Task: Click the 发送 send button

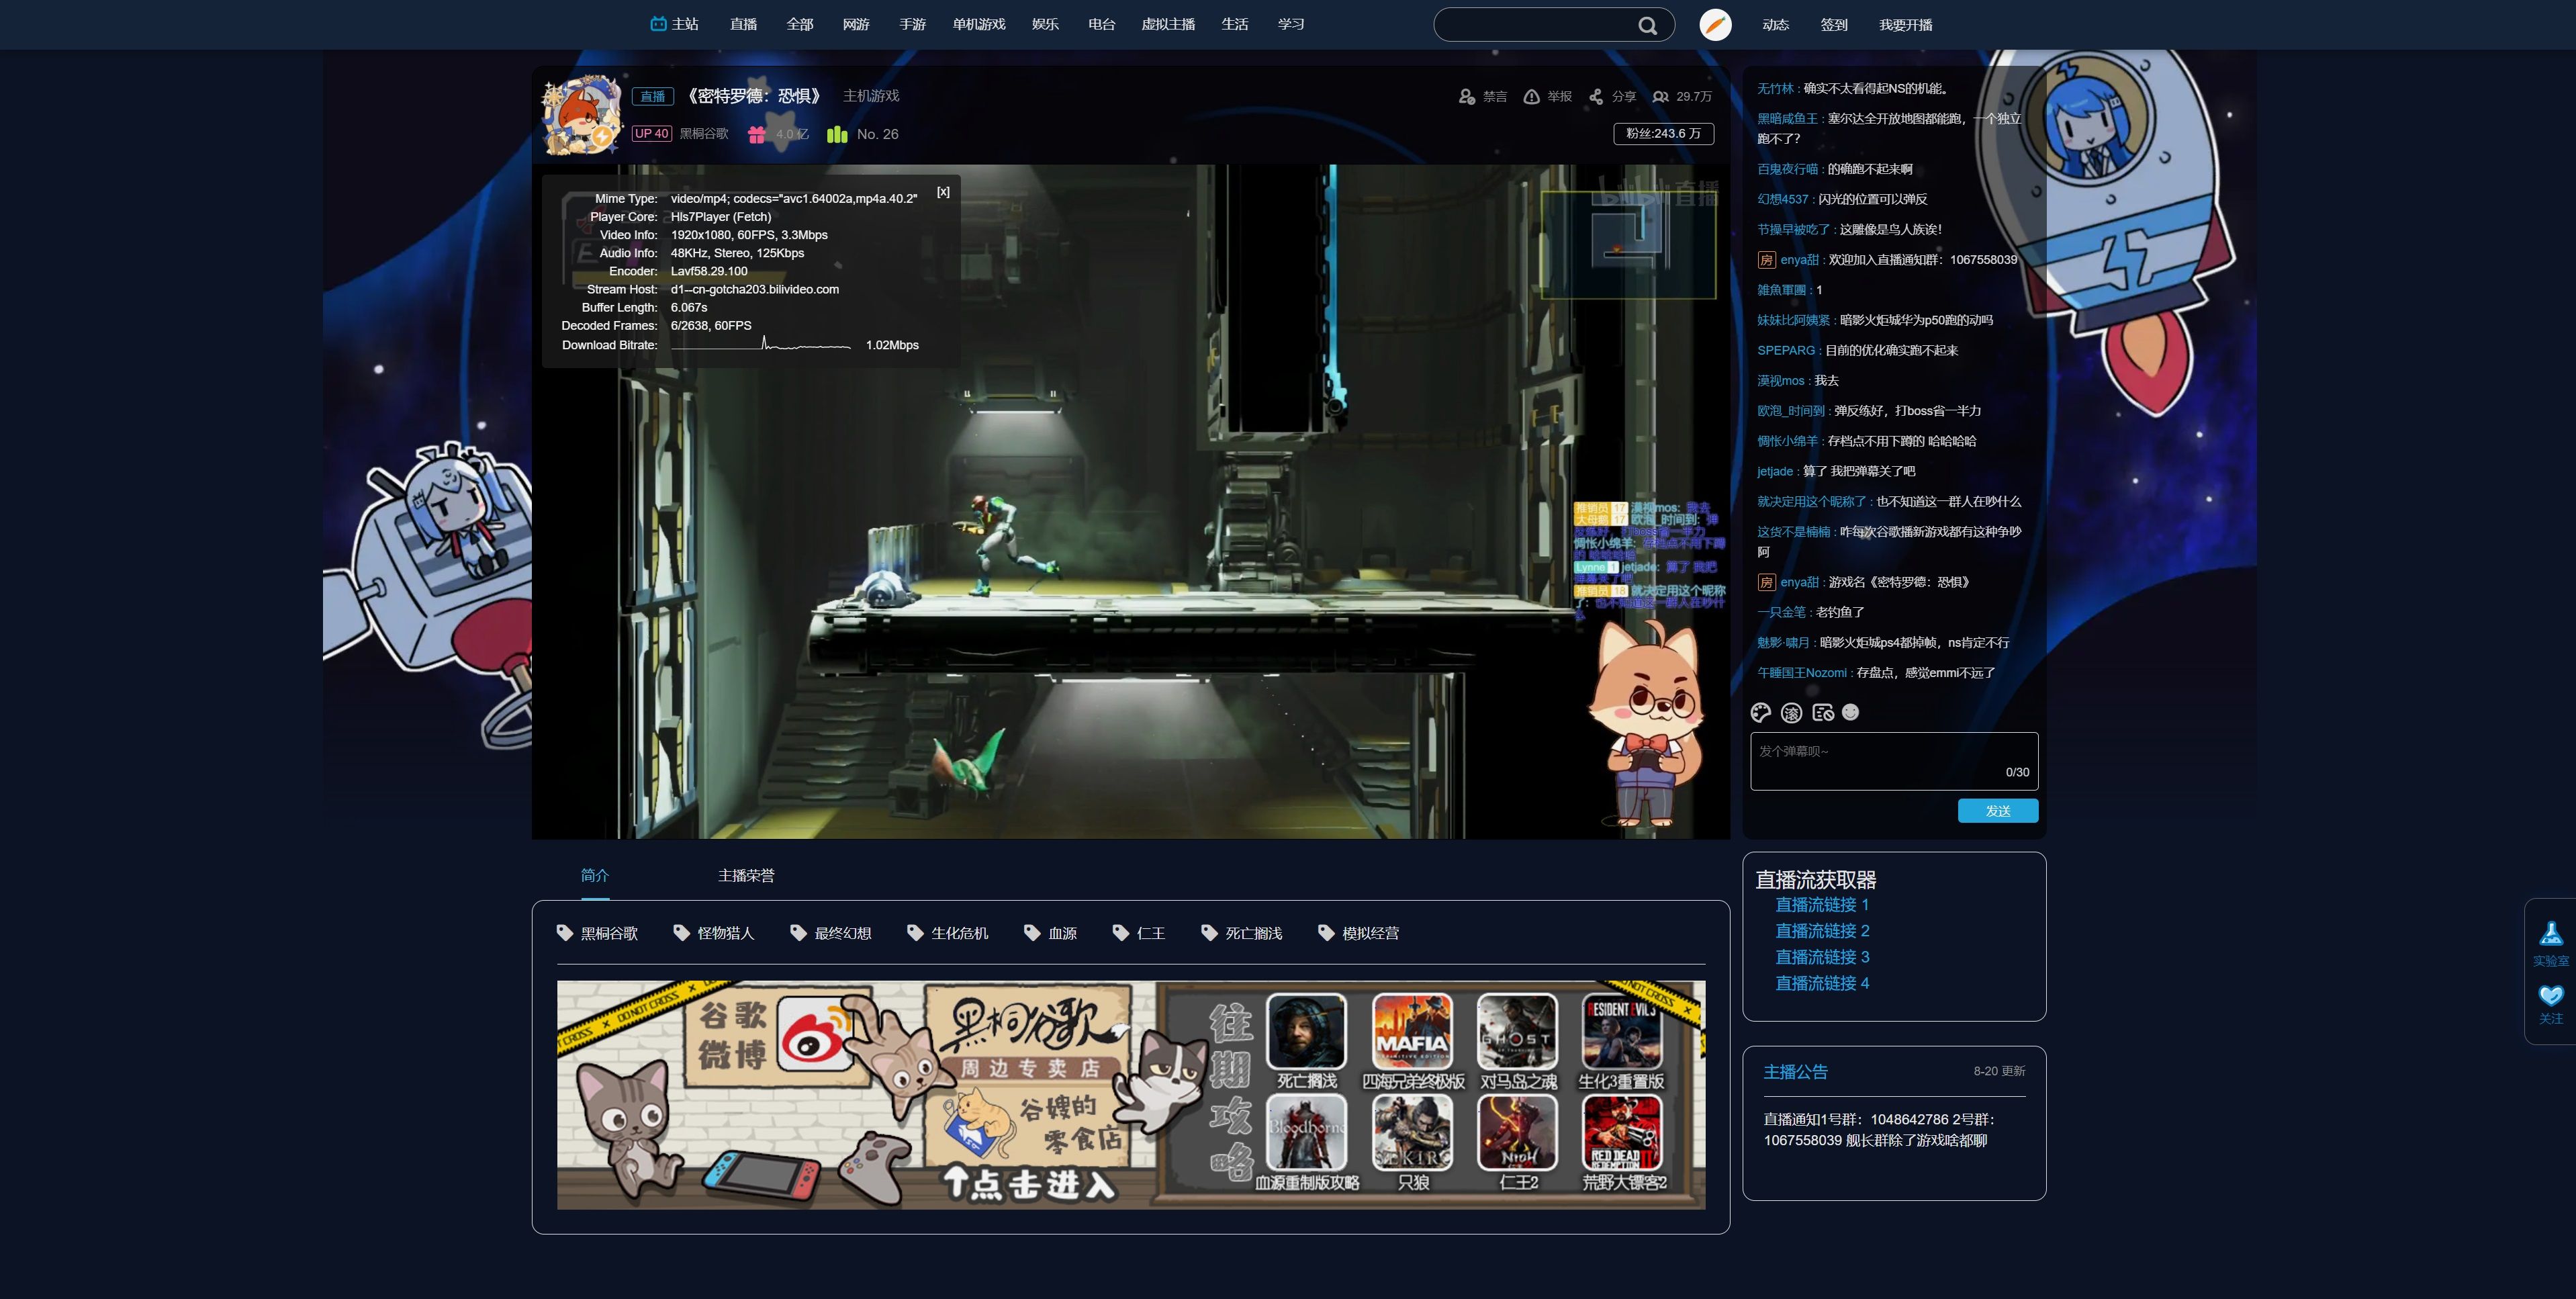Action: 1997,810
